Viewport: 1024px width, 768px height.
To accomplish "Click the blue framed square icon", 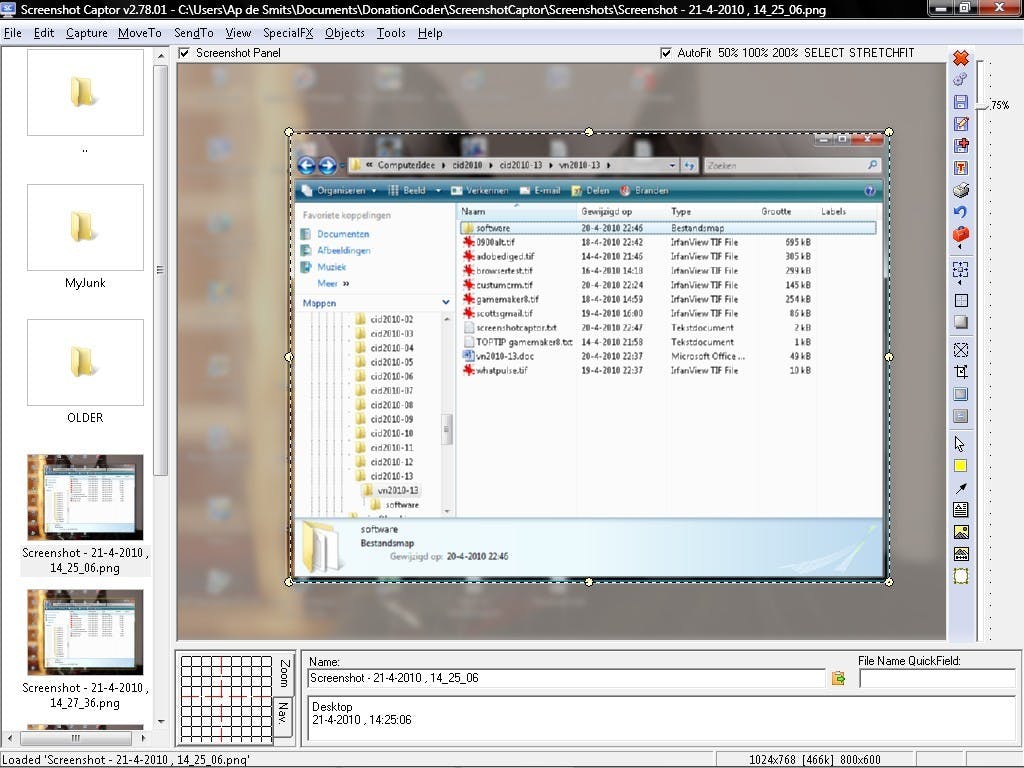I will (961, 394).
